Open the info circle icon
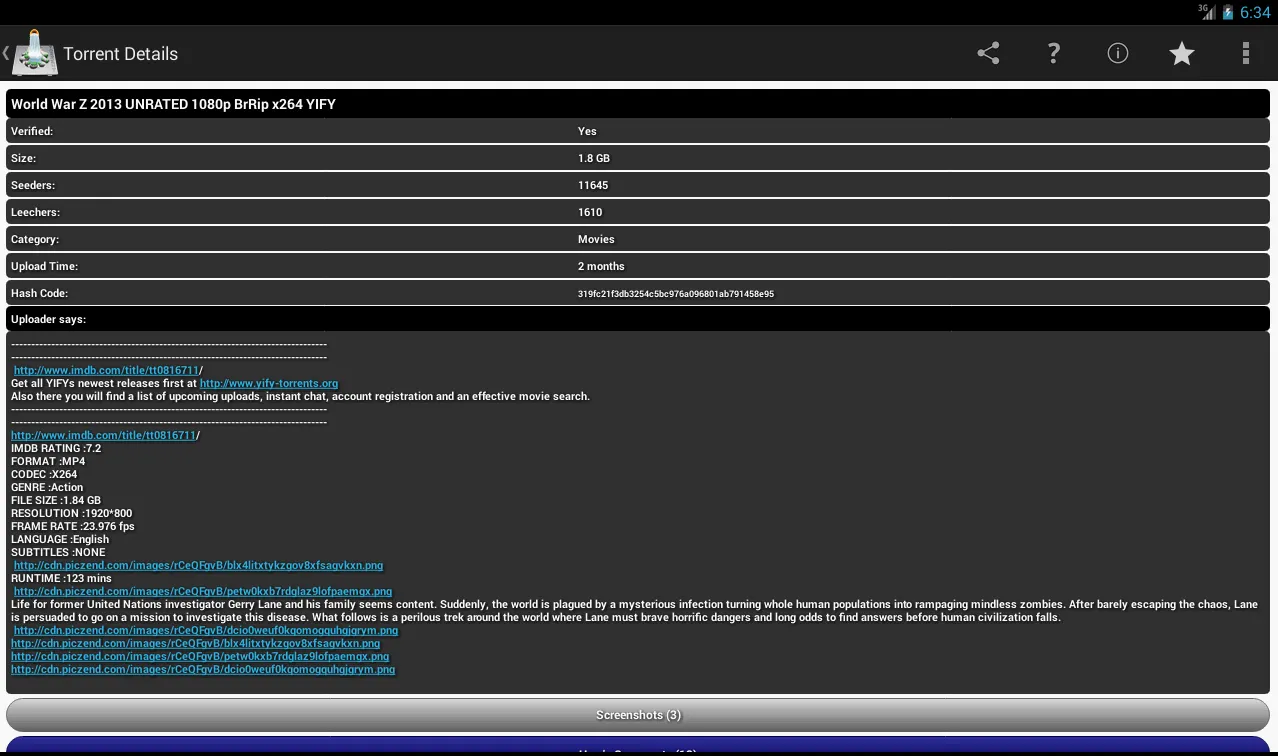Image resolution: width=1278 pixels, height=756 pixels. 1118,53
